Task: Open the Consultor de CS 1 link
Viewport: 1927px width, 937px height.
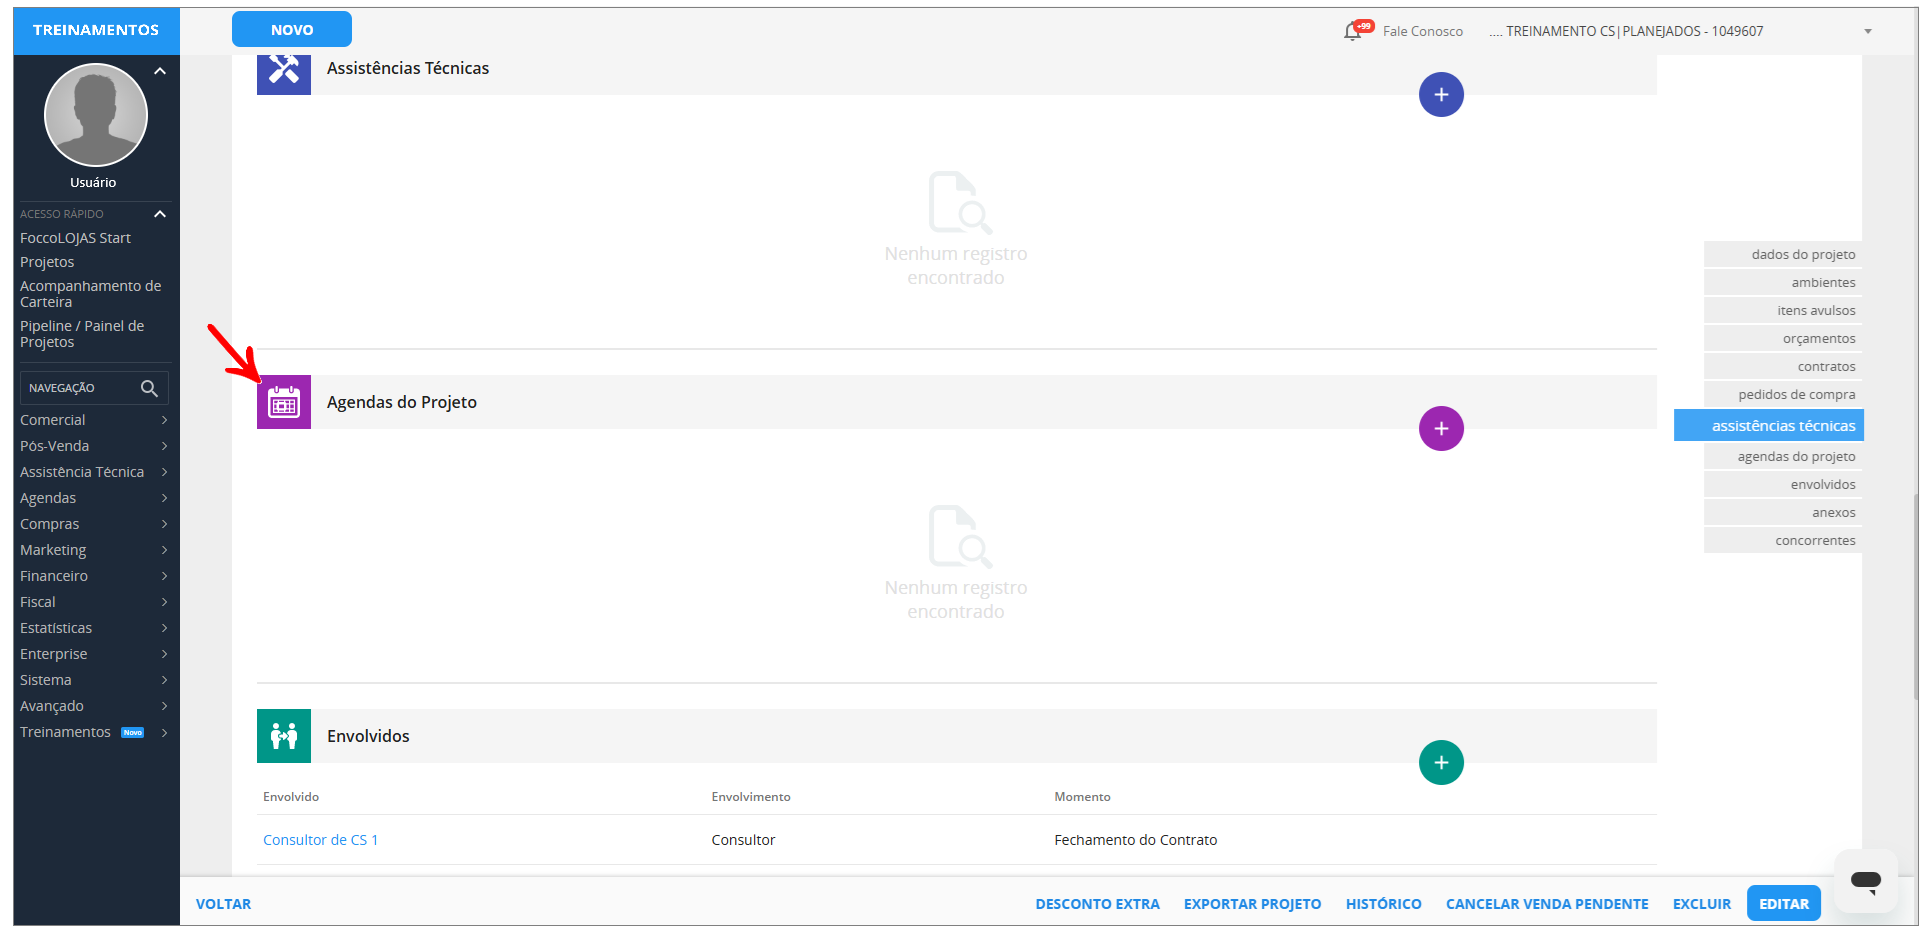Action: (x=320, y=840)
